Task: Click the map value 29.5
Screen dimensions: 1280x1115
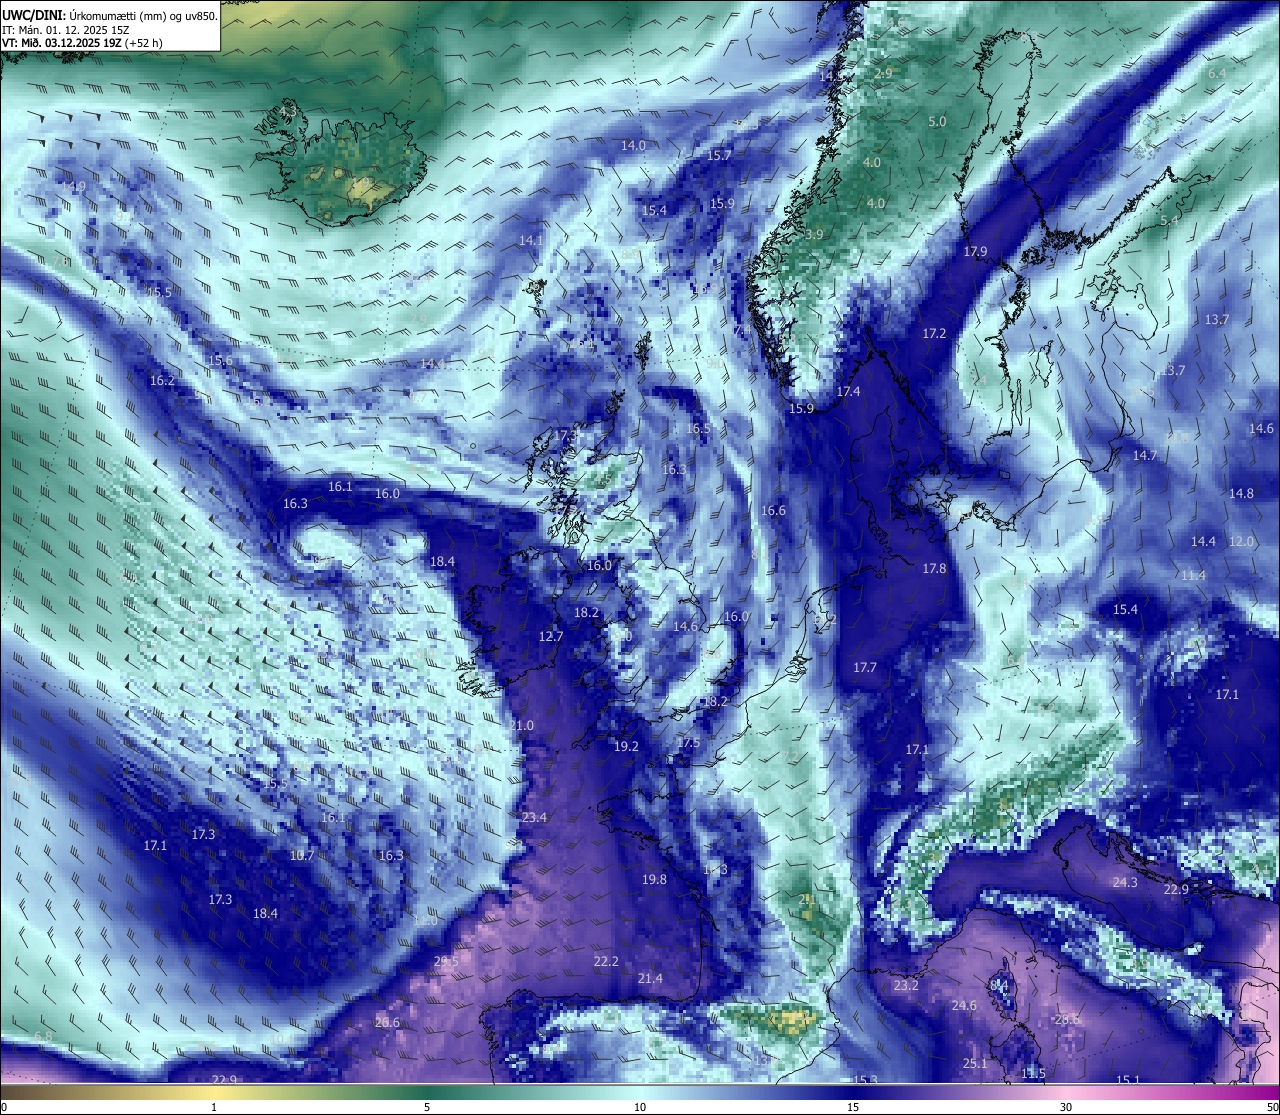Action: tap(446, 961)
